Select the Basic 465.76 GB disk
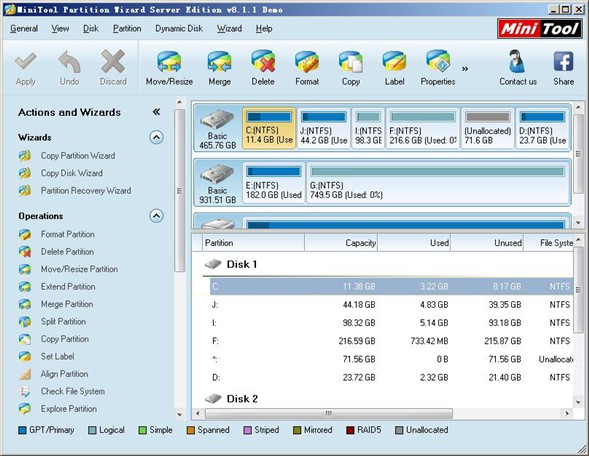This screenshot has width=589, height=456. point(218,129)
